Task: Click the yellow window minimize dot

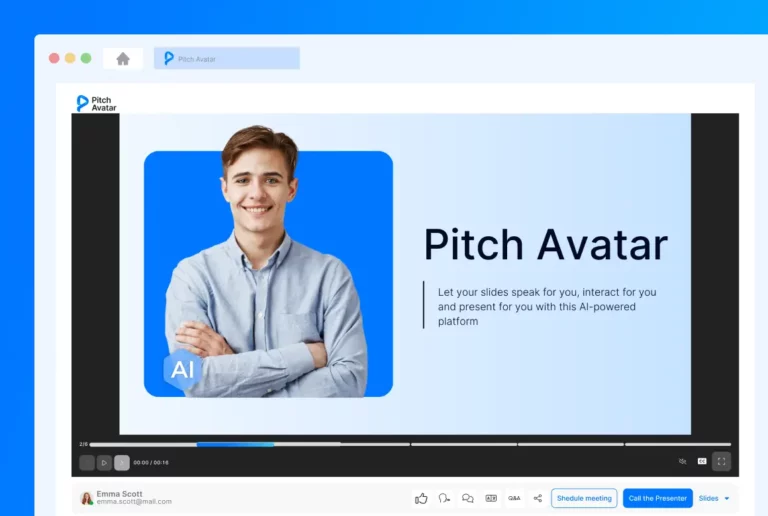Action: click(70, 58)
